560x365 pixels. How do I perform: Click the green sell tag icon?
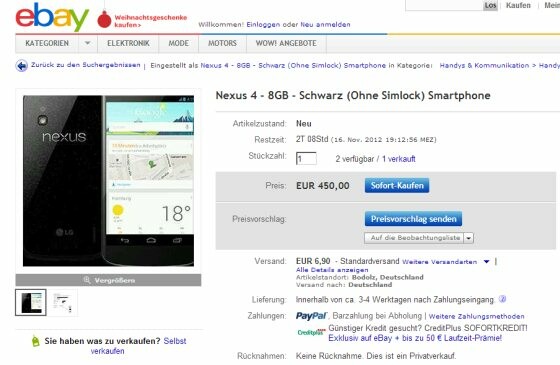[35, 341]
